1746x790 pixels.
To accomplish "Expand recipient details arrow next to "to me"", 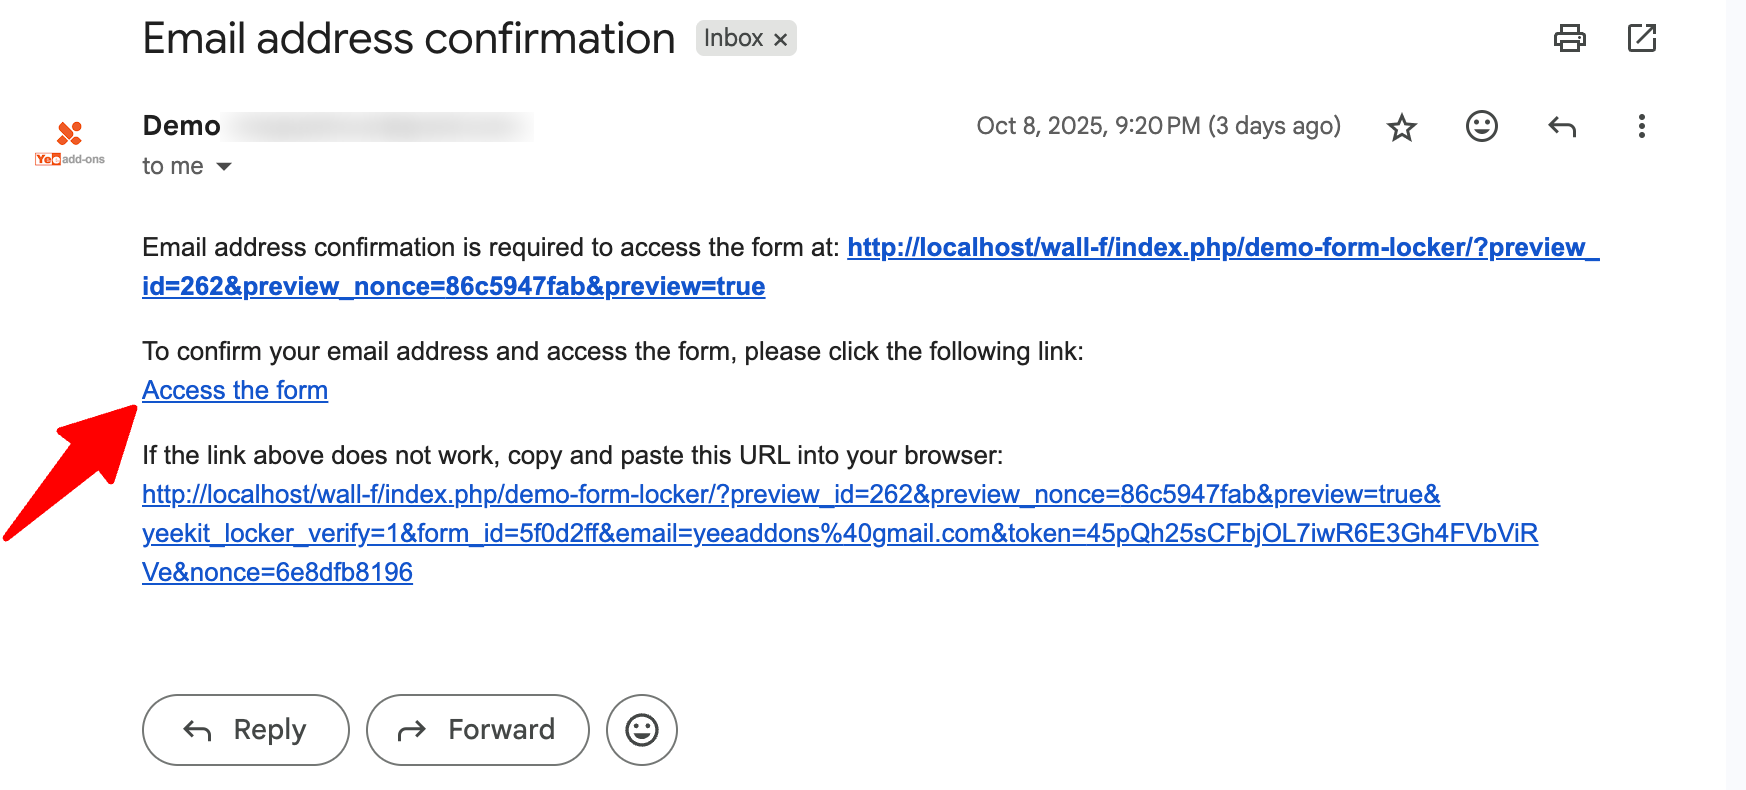I will click(x=224, y=166).
